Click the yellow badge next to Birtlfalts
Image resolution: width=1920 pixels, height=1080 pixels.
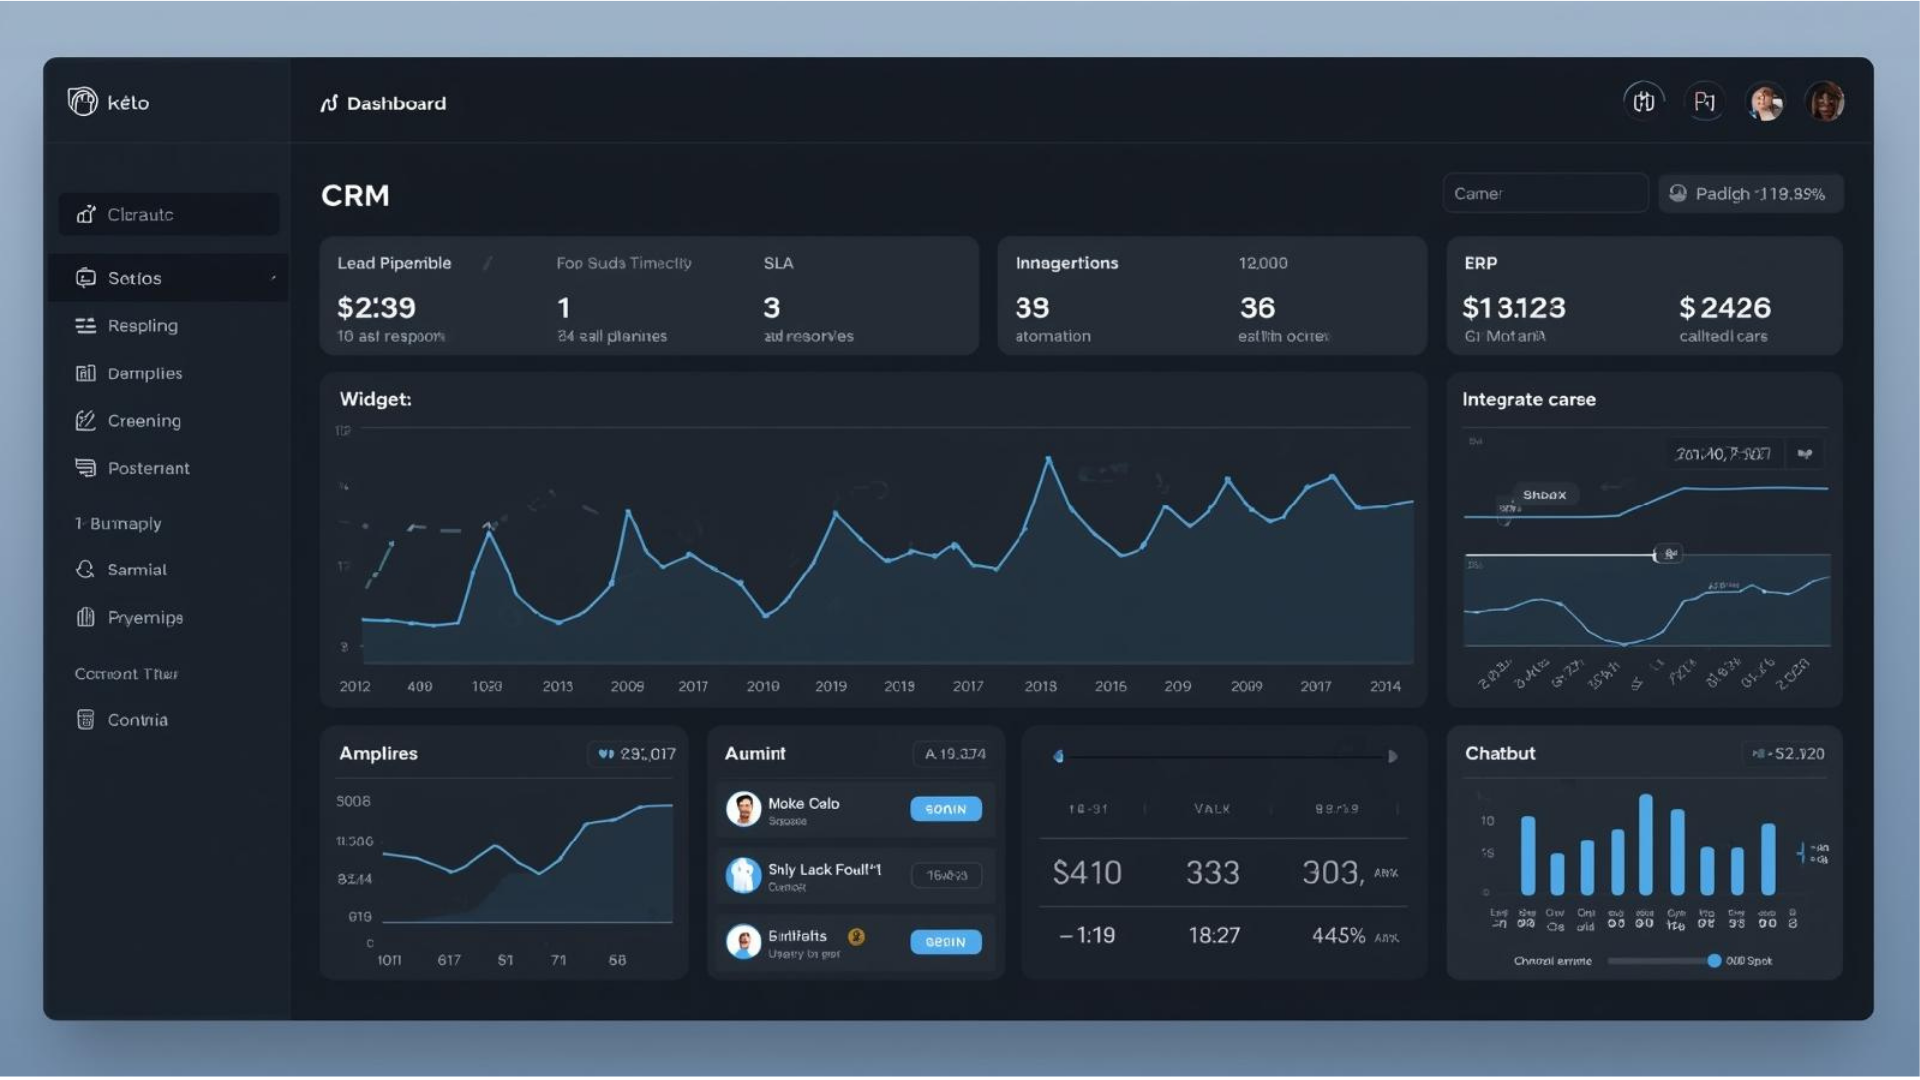pos(856,937)
